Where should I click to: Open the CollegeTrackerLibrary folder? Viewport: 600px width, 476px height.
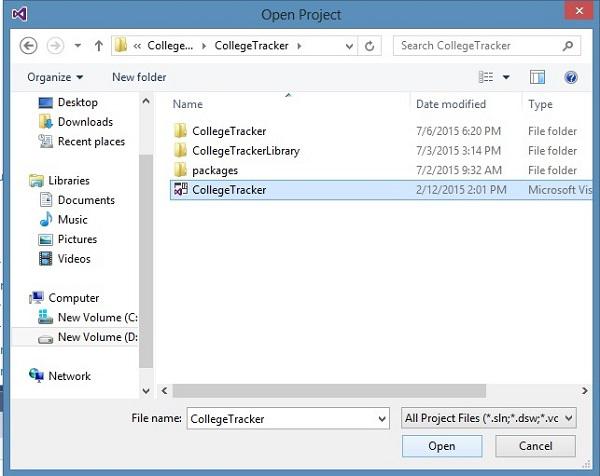coord(245,151)
